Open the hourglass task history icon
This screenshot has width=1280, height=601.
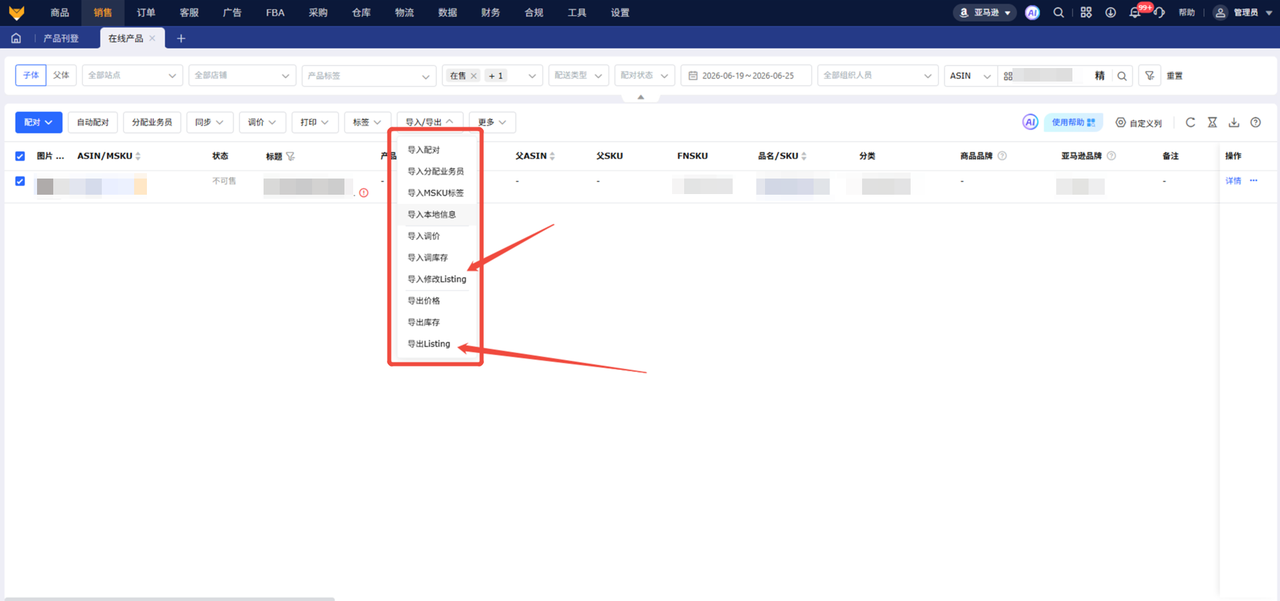click(x=1212, y=122)
